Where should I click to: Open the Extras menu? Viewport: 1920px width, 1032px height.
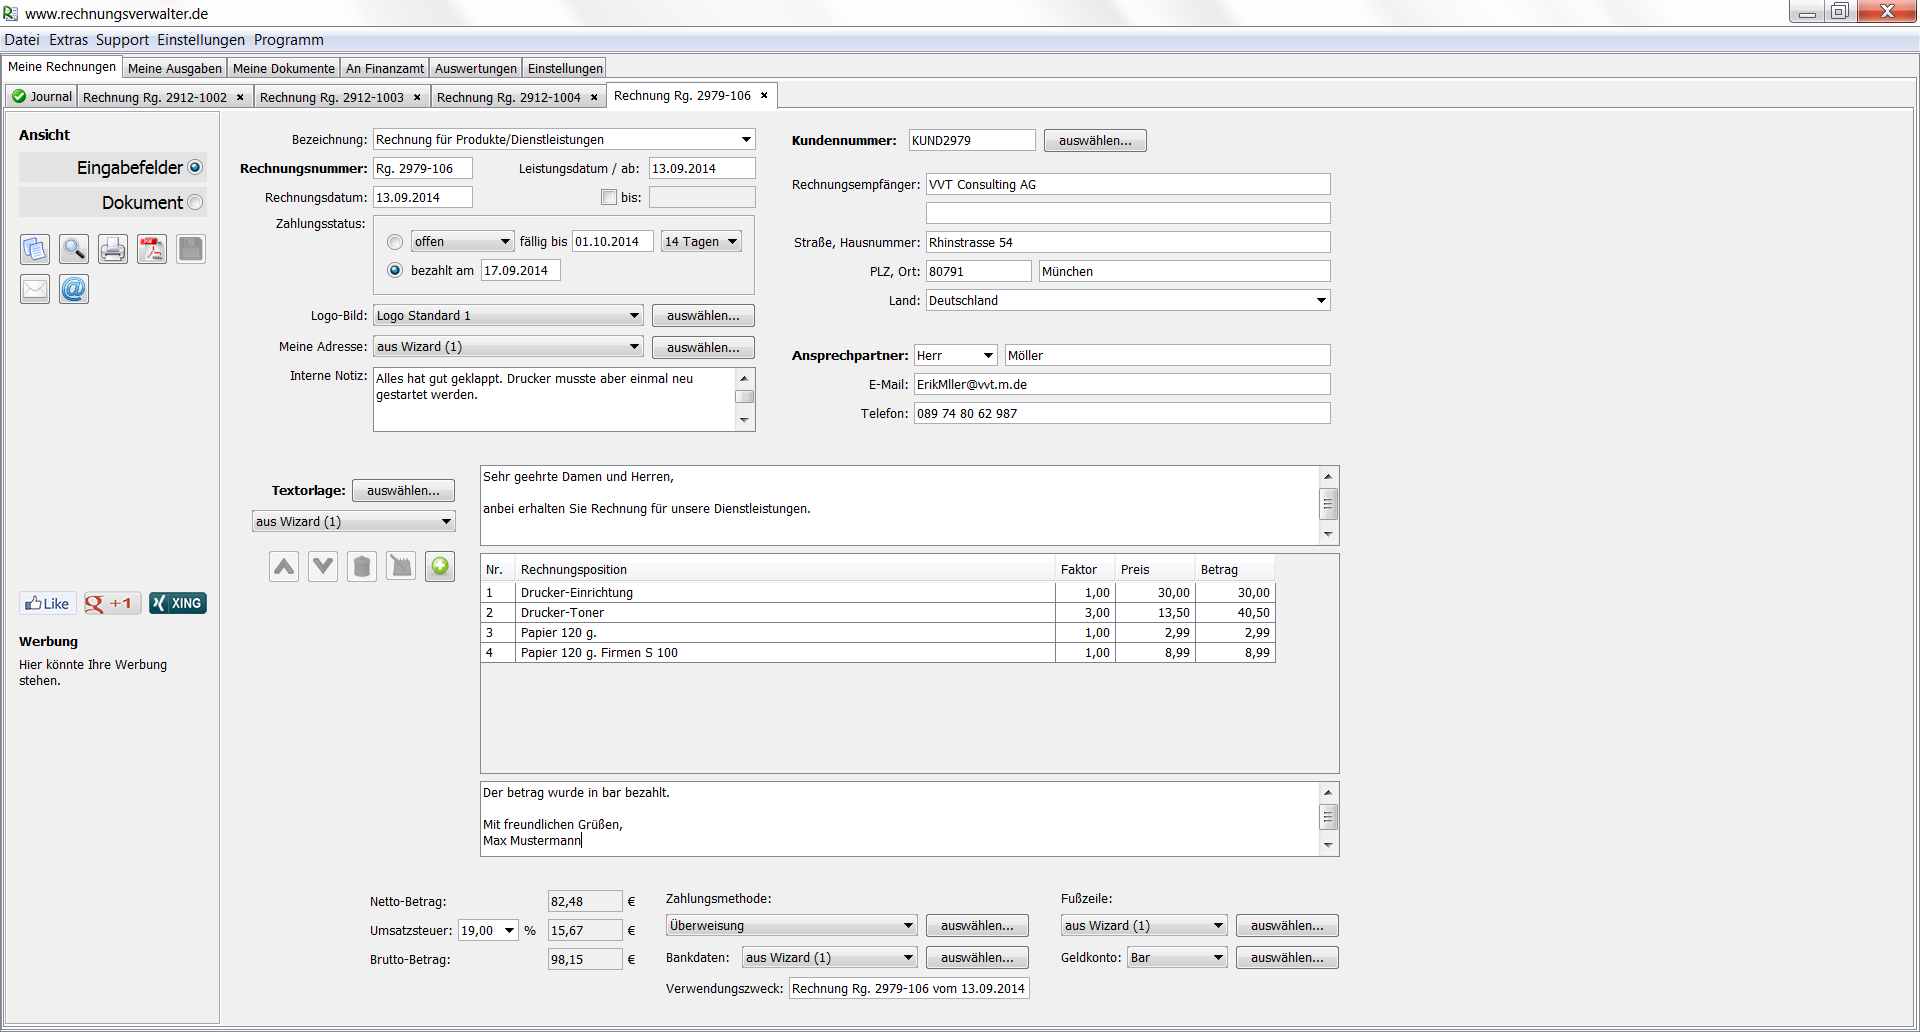(x=68, y=40)
